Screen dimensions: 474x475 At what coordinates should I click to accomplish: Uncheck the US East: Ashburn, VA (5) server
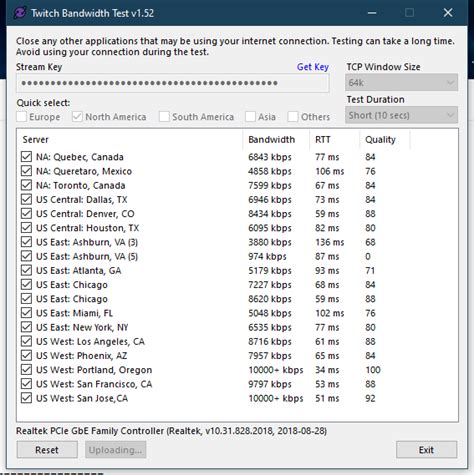click(26, 256)
